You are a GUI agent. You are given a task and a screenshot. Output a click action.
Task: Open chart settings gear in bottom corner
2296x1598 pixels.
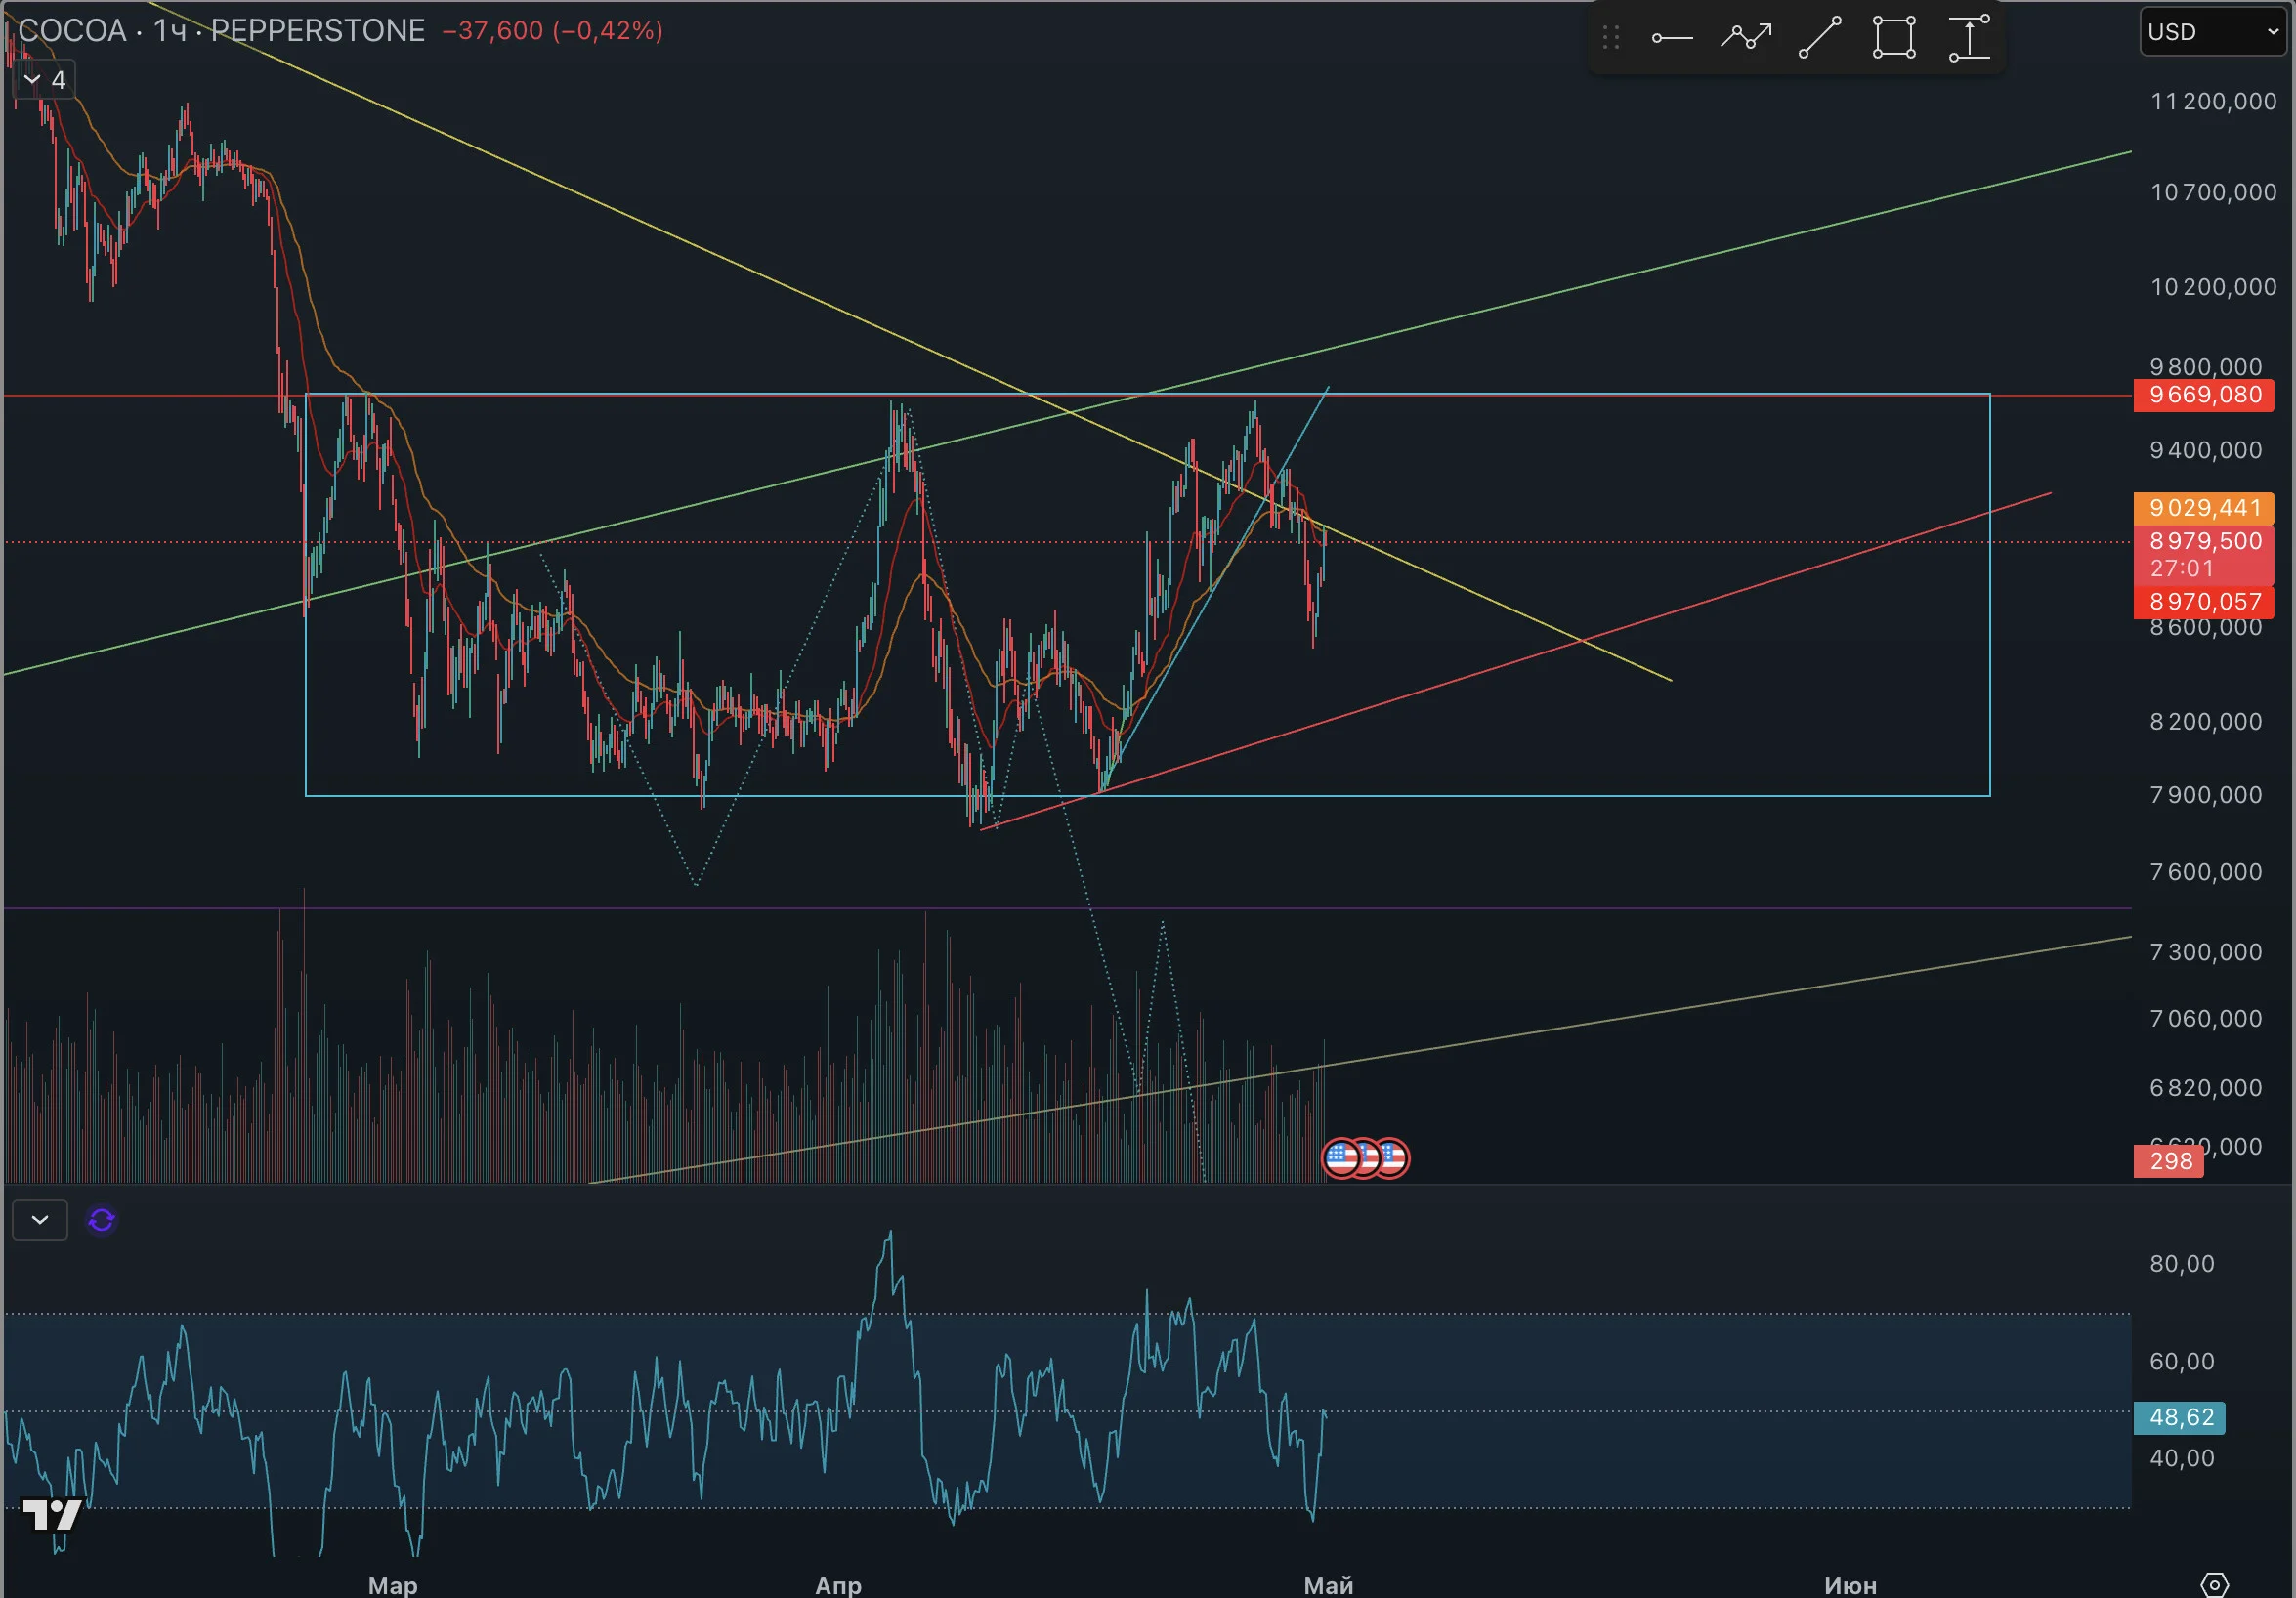tap(2214, 1585)
